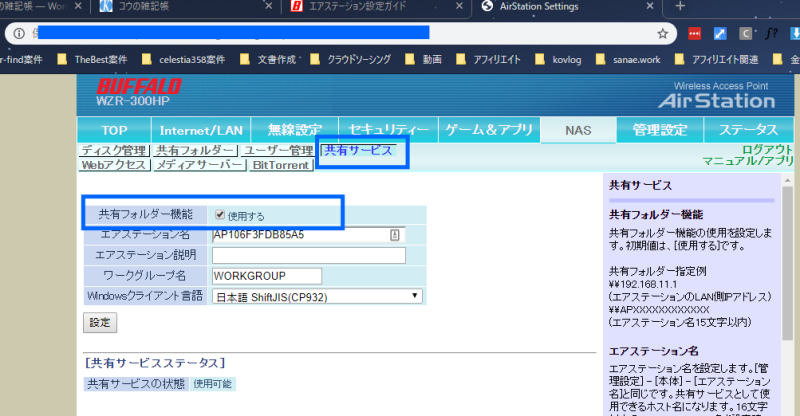Image resolution: width=800 pixels, height=416 pixels.
Task: Toggle the 使用する checkbox for shared folder
Action: (x=220, y=214)
